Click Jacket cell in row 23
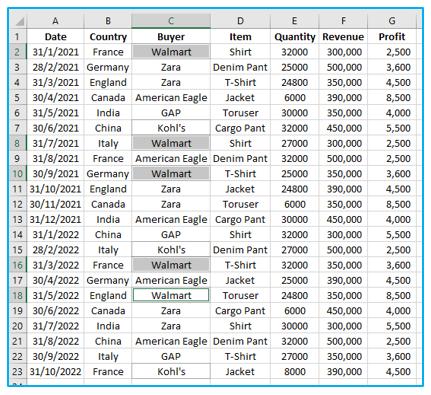The height and width of the screenshot is (395, 431). coord(240,372)
